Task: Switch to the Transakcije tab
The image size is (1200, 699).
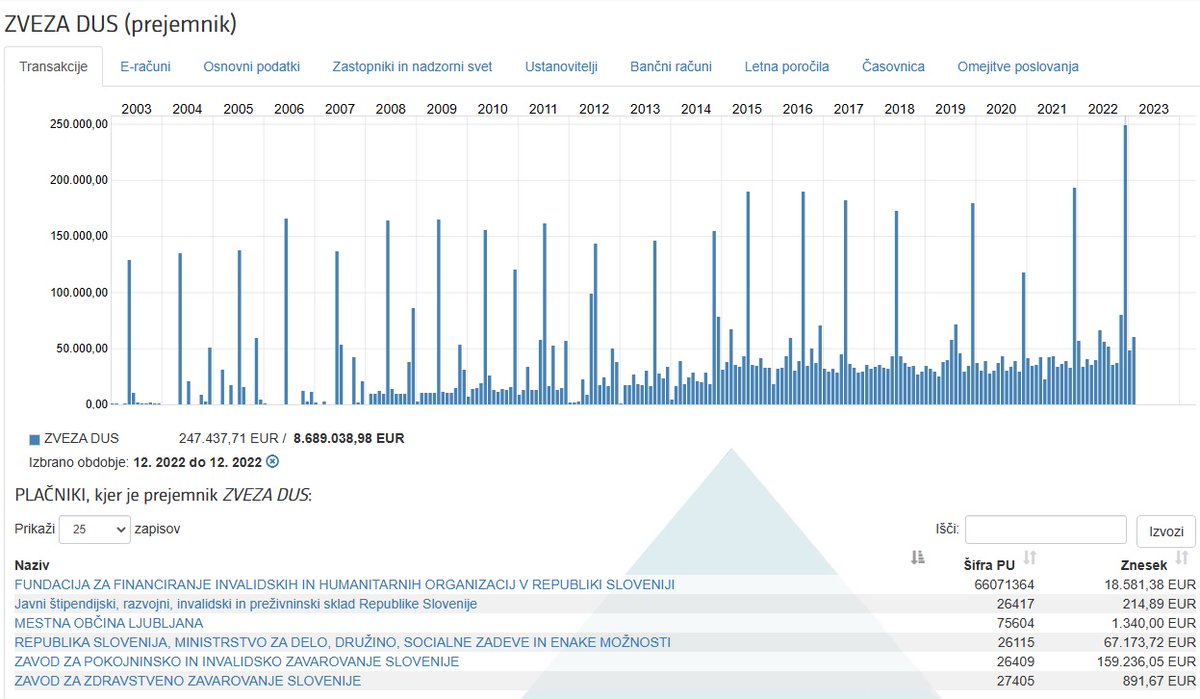Action: [x=53, y=67]
